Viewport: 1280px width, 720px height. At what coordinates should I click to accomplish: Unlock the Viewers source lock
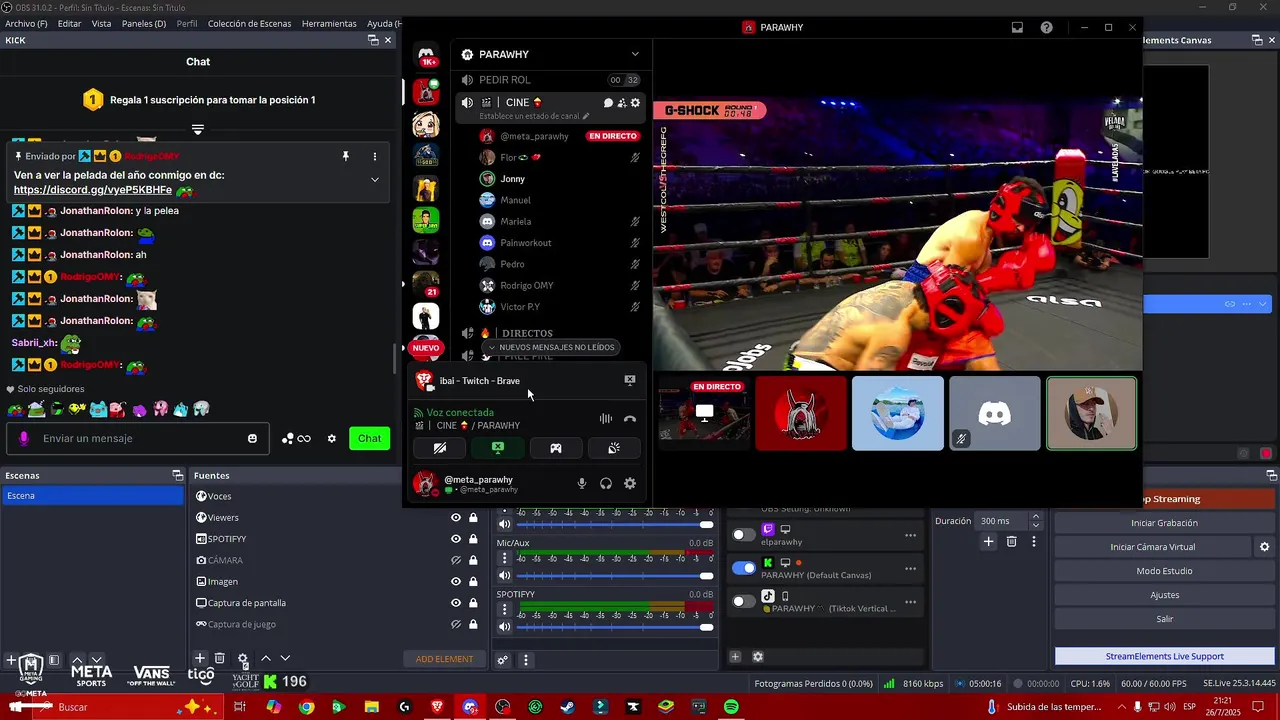click(x=472, y=517)
